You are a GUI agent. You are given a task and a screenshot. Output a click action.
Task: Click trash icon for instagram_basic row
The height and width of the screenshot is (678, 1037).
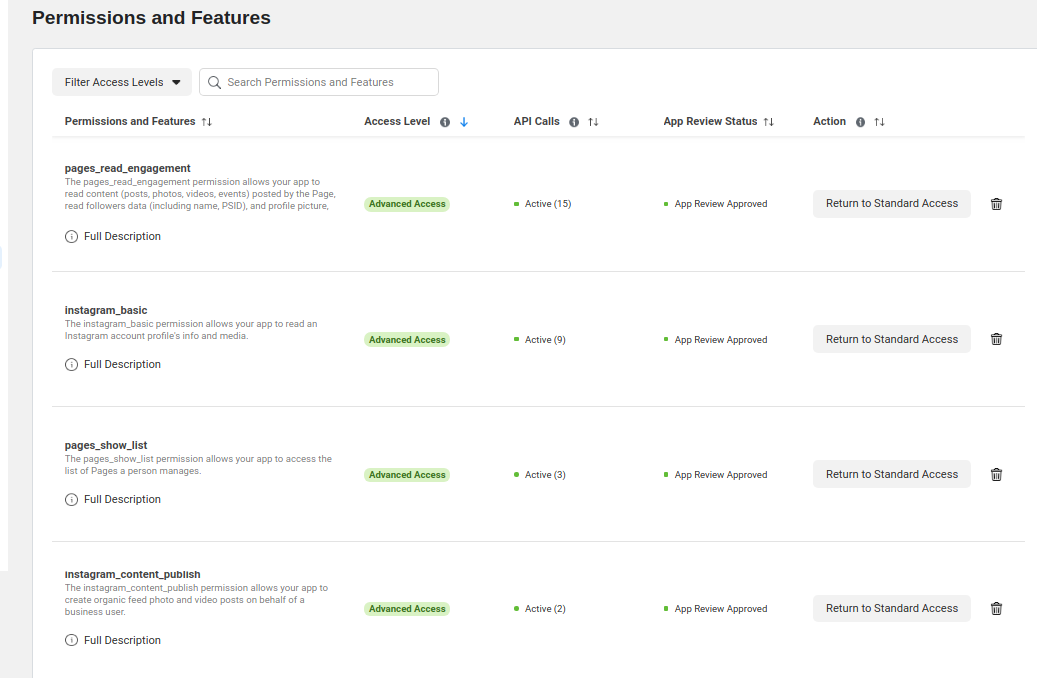tap(996, 339)
